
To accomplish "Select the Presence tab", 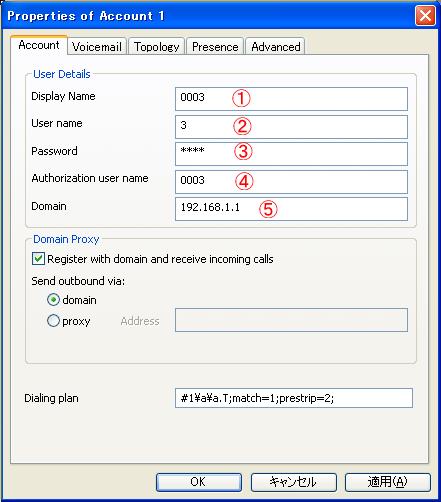I will pyautogui.click(x=215, y=46).
